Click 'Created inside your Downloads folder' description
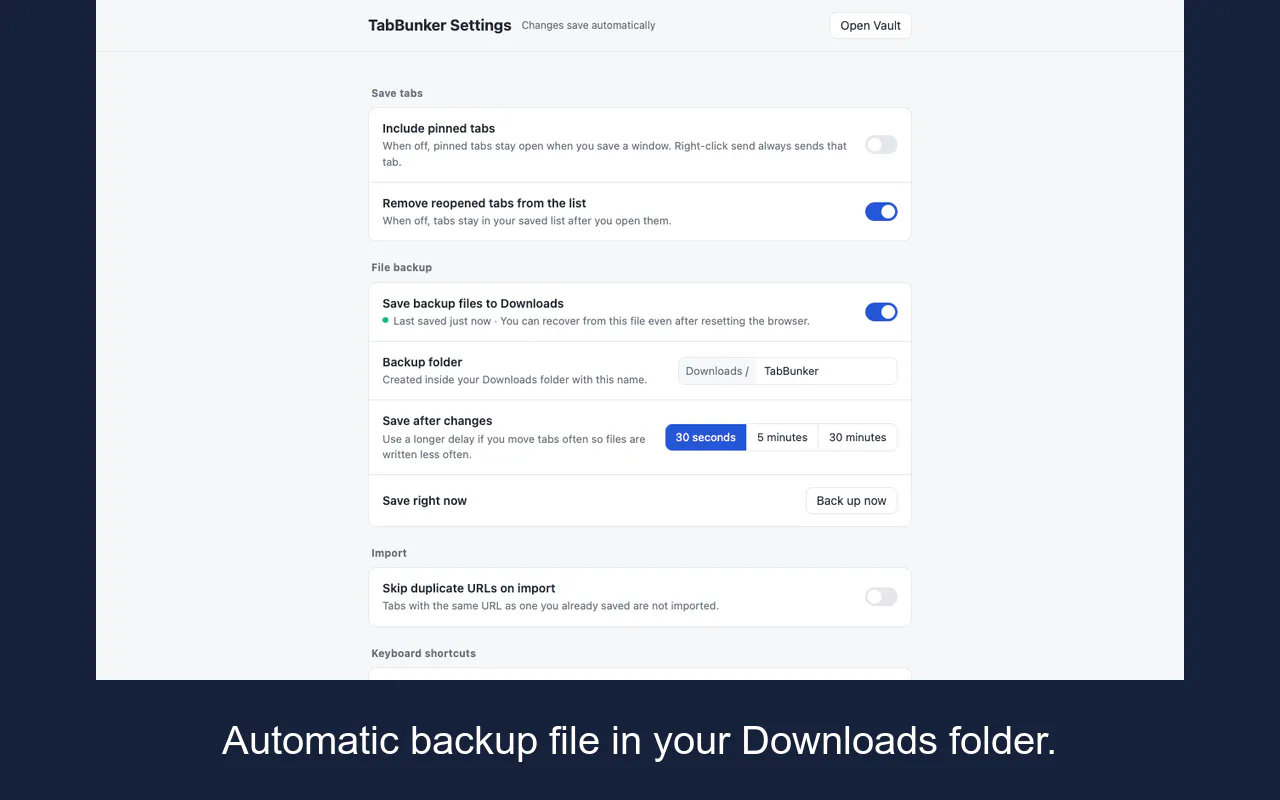 point(515,380)
